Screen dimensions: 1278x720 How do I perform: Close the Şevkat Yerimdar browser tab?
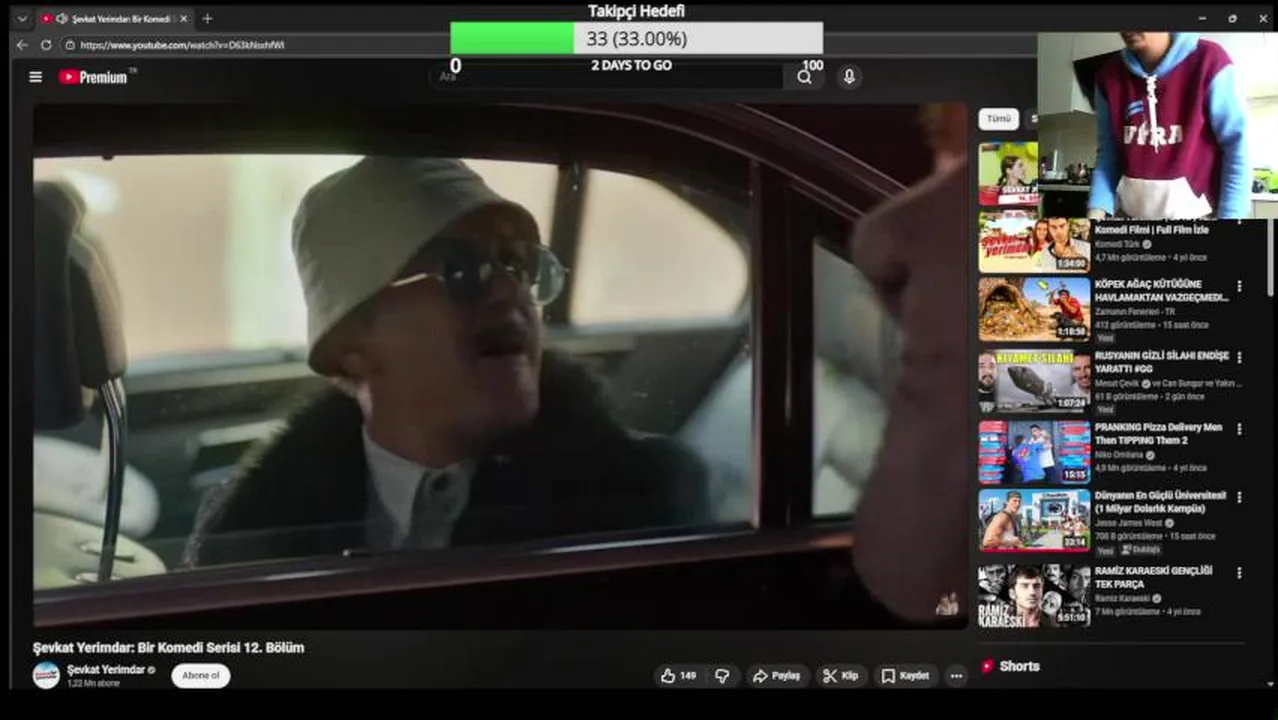click(183, 18)
